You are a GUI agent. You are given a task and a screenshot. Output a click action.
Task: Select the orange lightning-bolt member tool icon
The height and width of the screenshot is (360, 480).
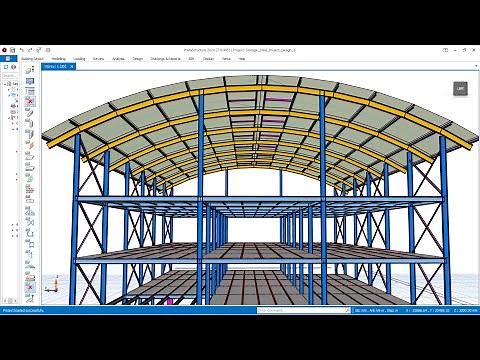30,145
